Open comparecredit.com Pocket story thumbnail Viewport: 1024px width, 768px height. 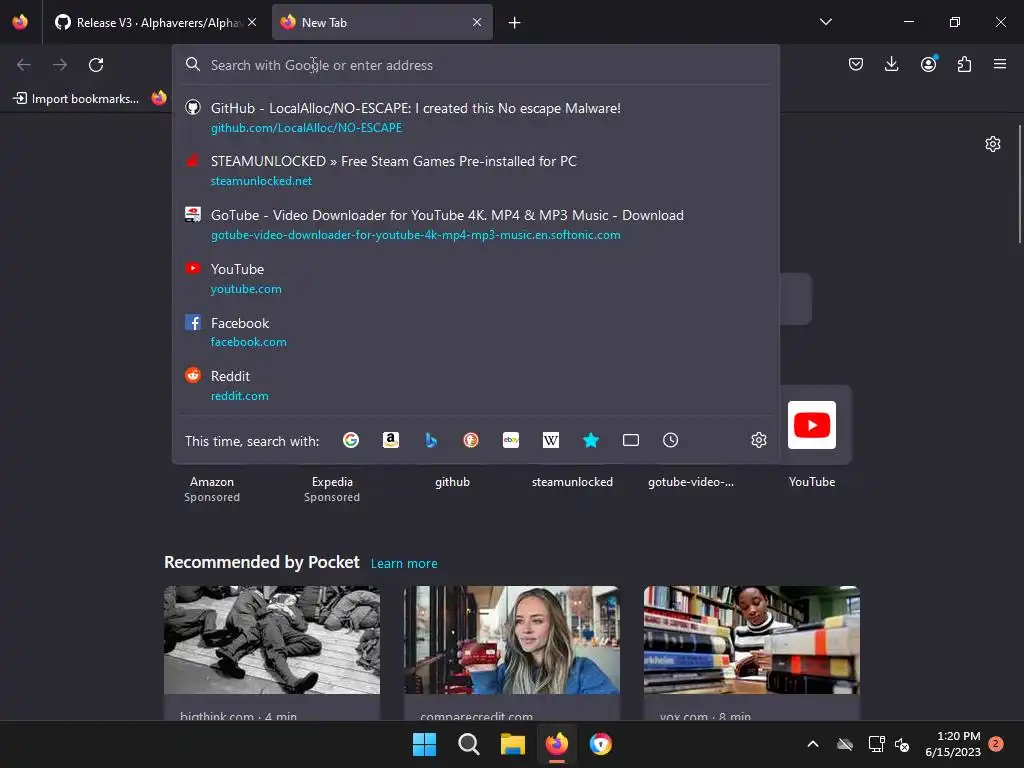(512, 640)
